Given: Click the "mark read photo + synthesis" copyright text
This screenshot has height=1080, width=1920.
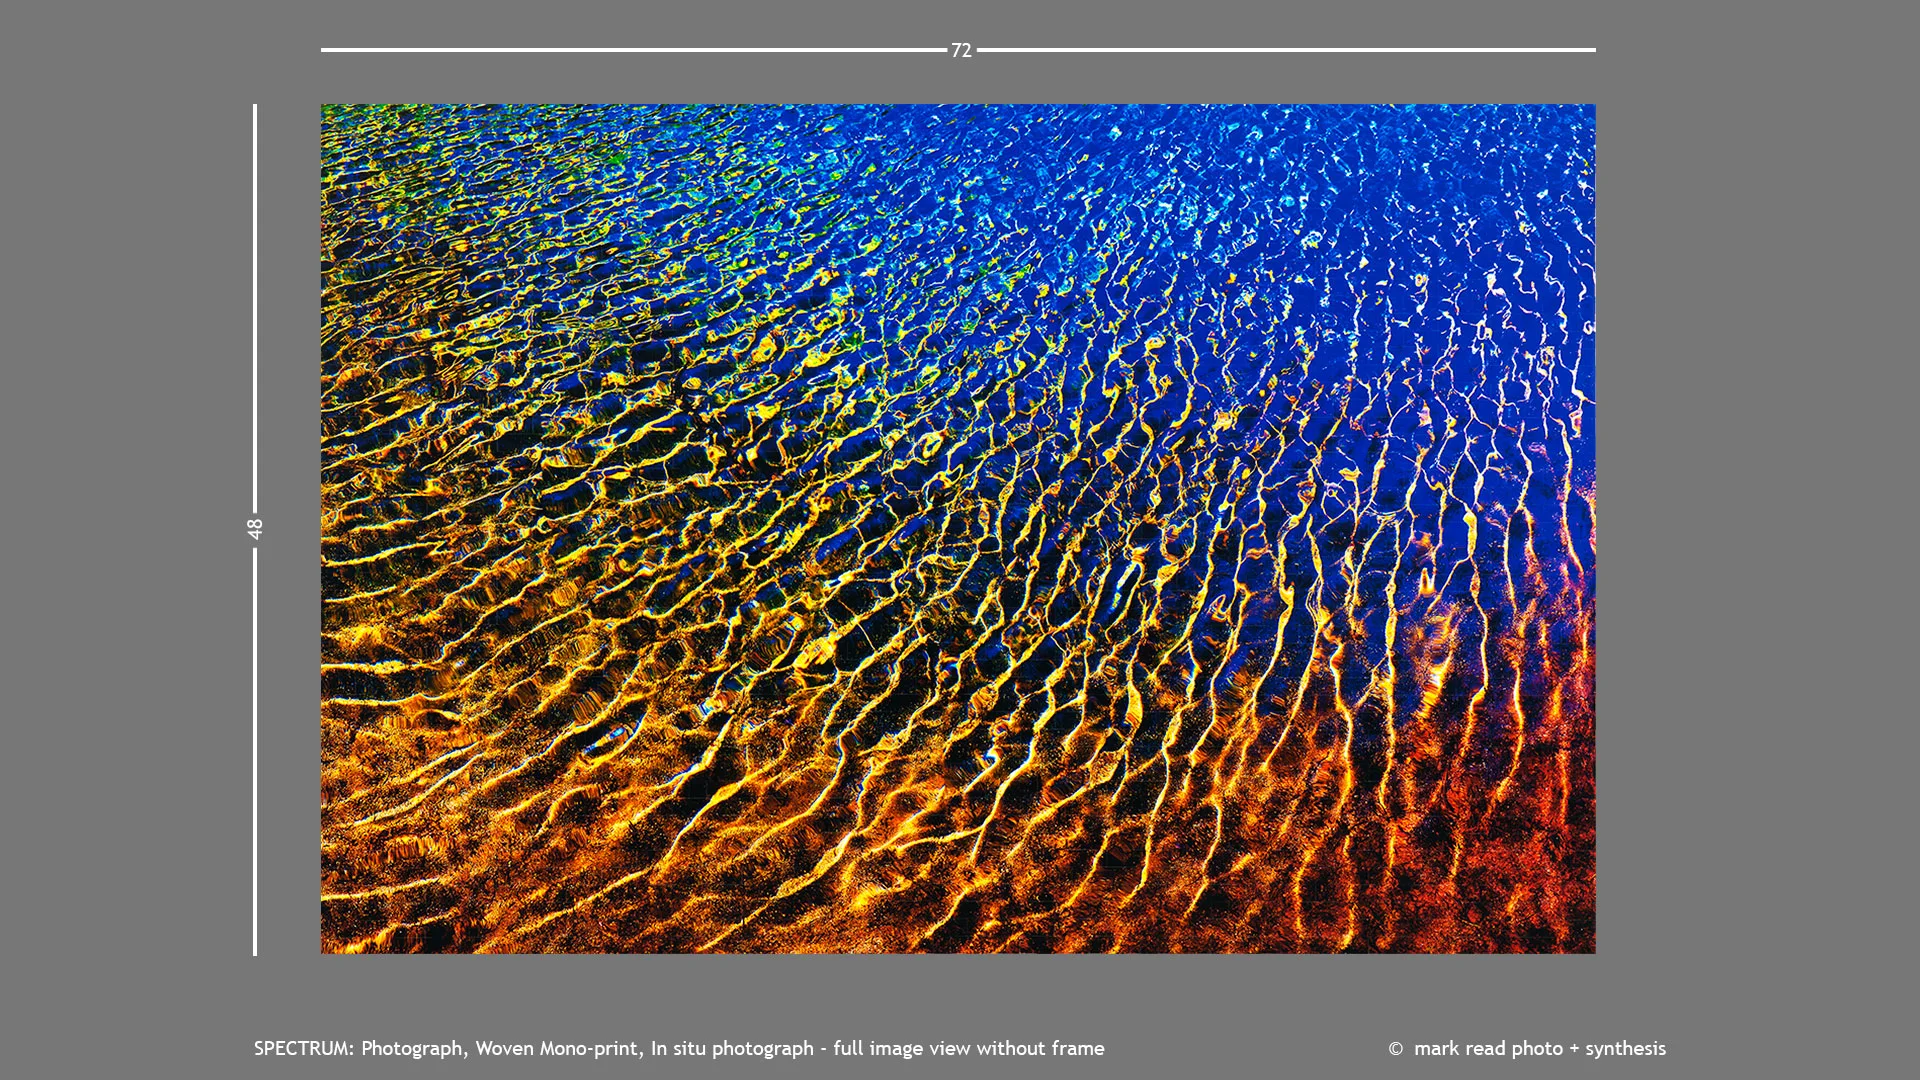Looking at the screenshot, I should click(1527, 1048).
